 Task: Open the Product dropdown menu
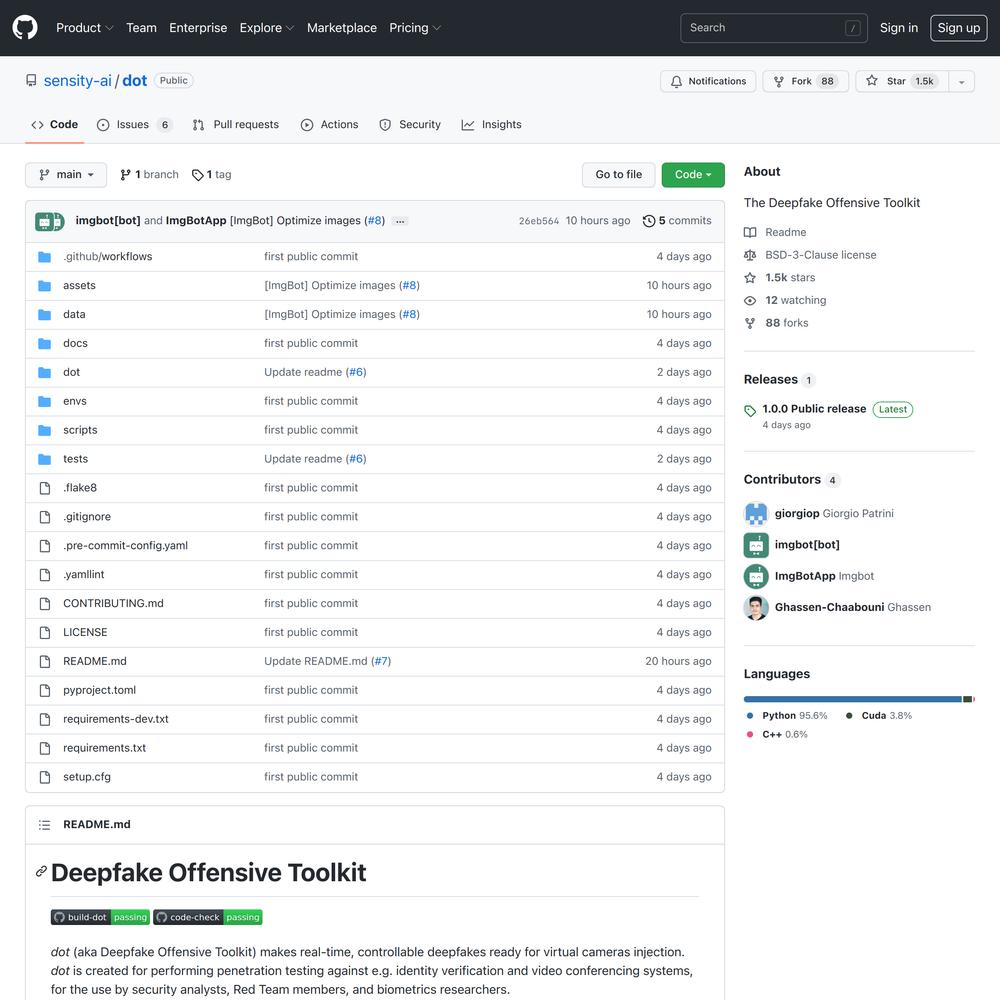click(x=84, y=28)
